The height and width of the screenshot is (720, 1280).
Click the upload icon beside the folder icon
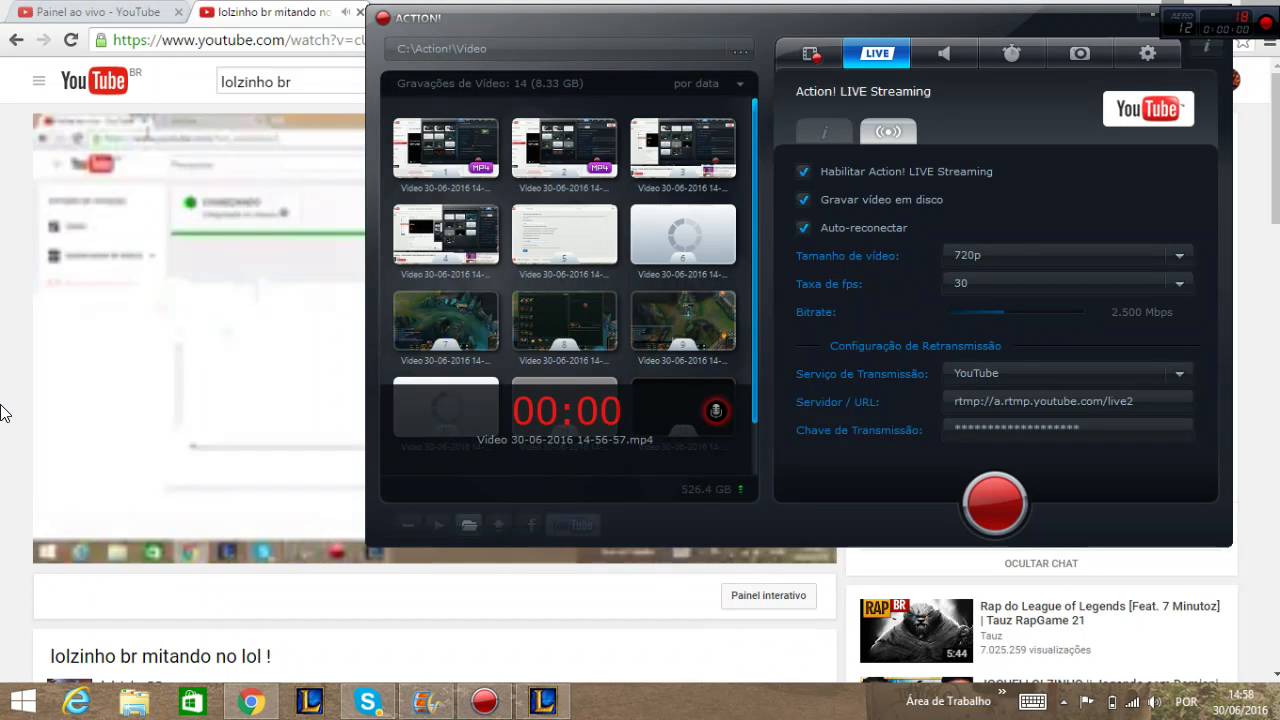coord(499,524)
